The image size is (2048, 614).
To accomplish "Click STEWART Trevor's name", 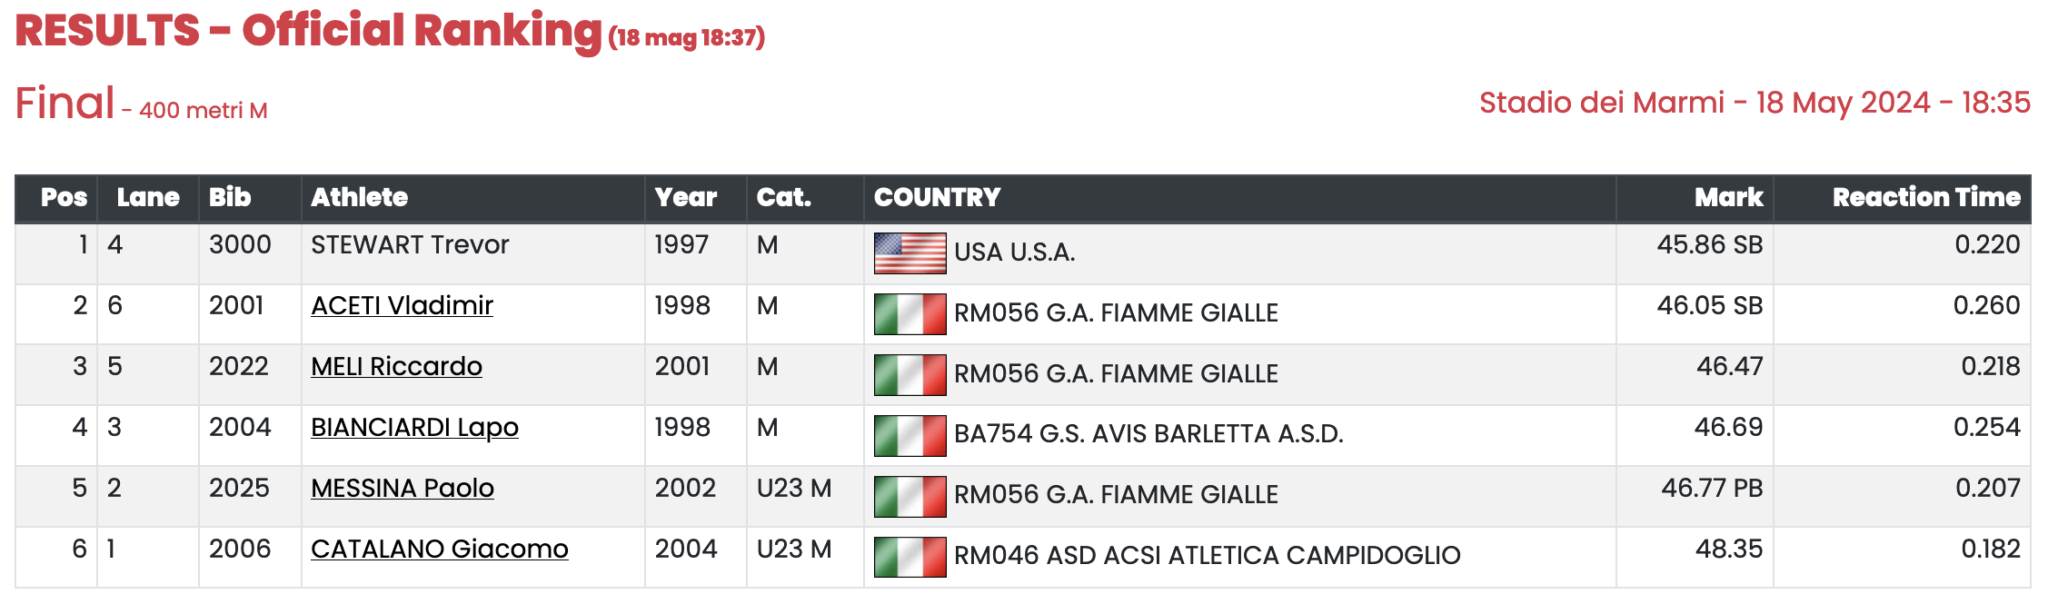I will tap(410, 245).
